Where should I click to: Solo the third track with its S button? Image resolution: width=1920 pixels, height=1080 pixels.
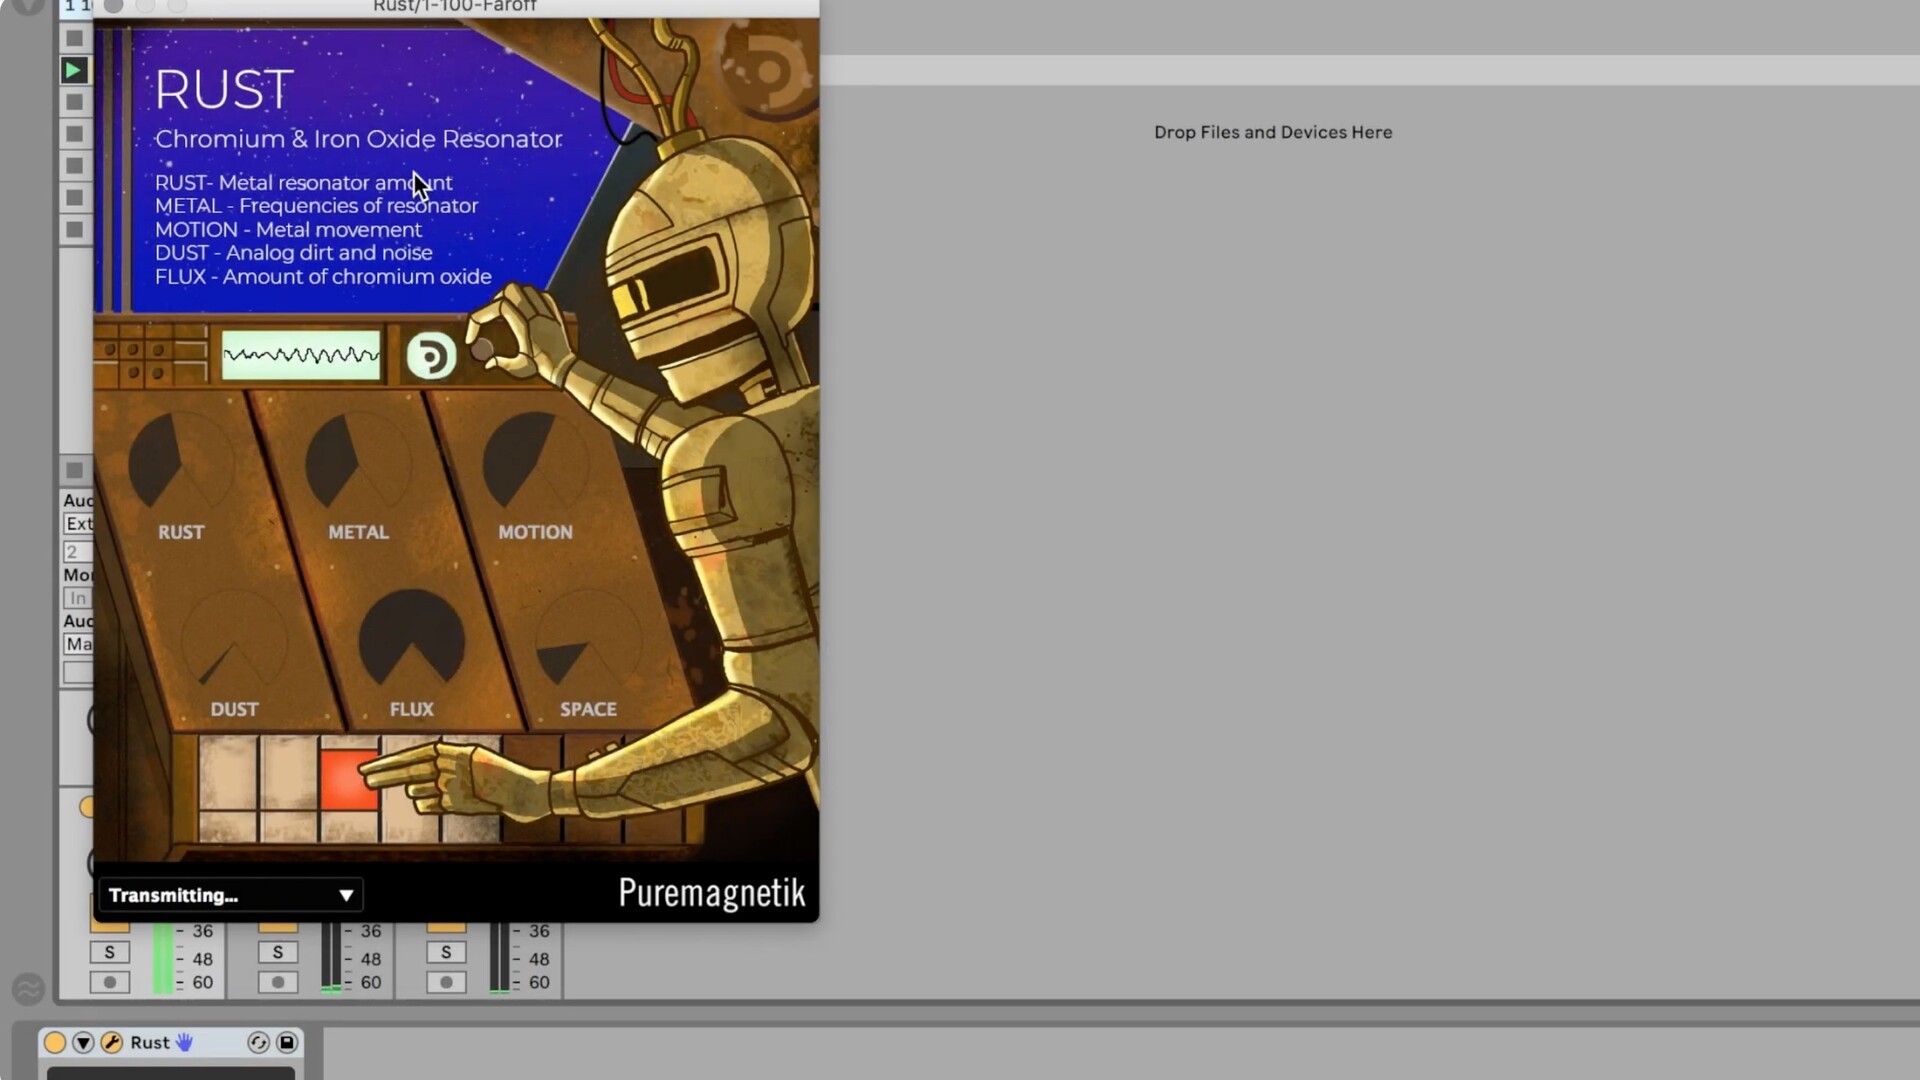click(x=446, y=952)
